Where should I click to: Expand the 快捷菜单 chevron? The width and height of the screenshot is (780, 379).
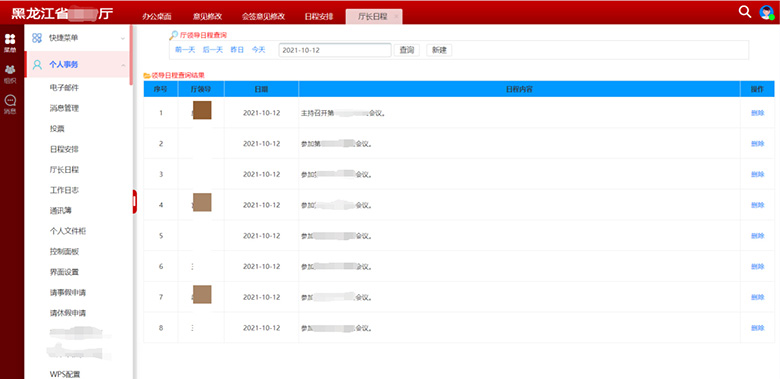click(x=123, y=38)
